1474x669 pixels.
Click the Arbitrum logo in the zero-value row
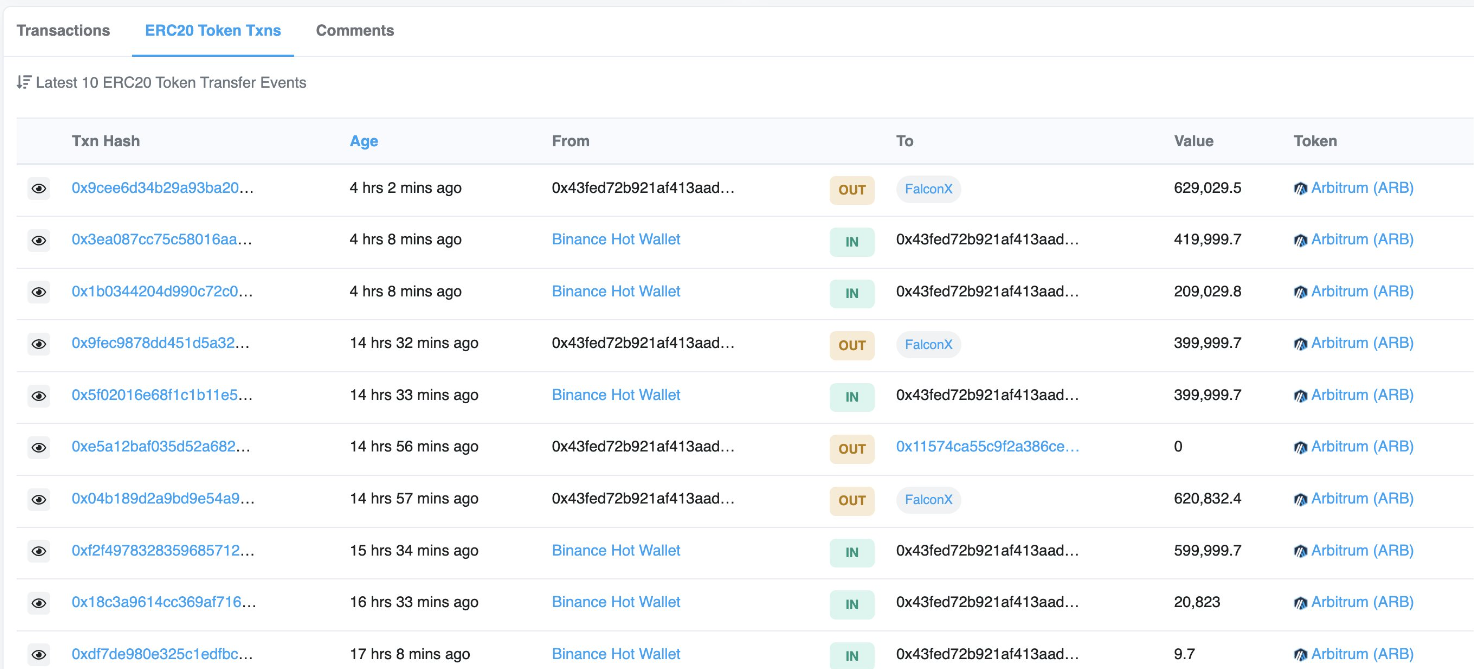[1301, 447]
